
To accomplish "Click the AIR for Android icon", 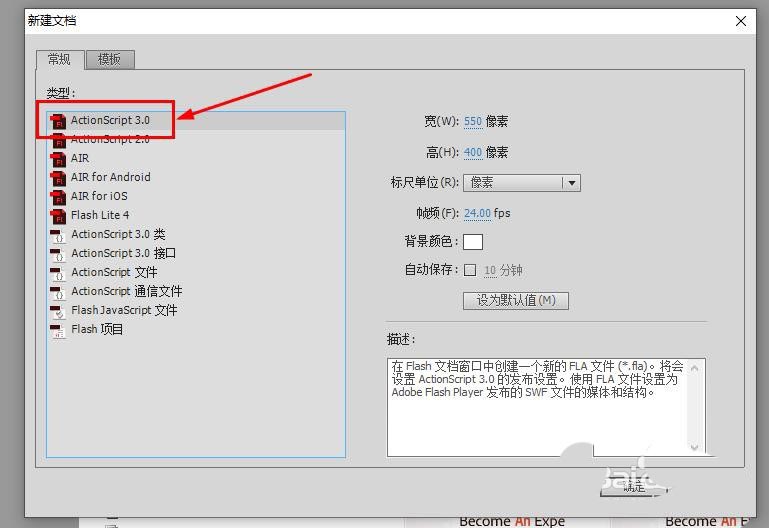I will pos(58,178).
